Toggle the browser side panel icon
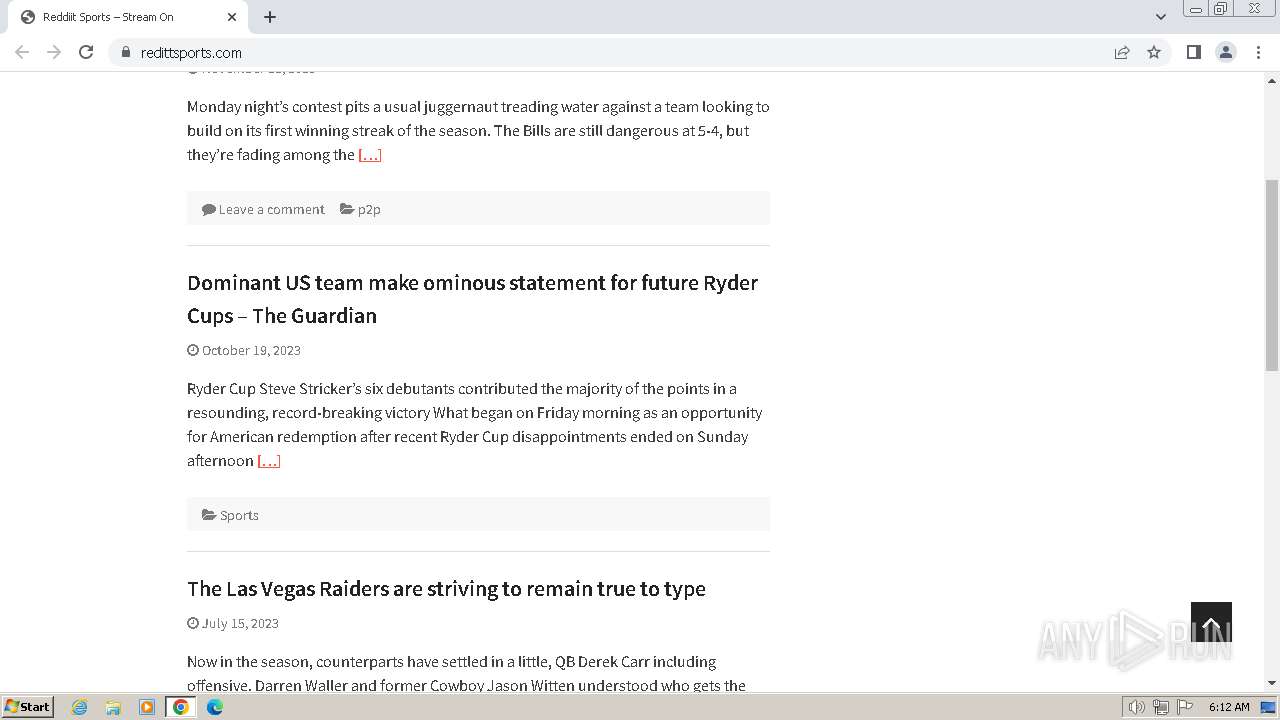This screenshot has height=720, width=1280. click(x=1193, y=52)
